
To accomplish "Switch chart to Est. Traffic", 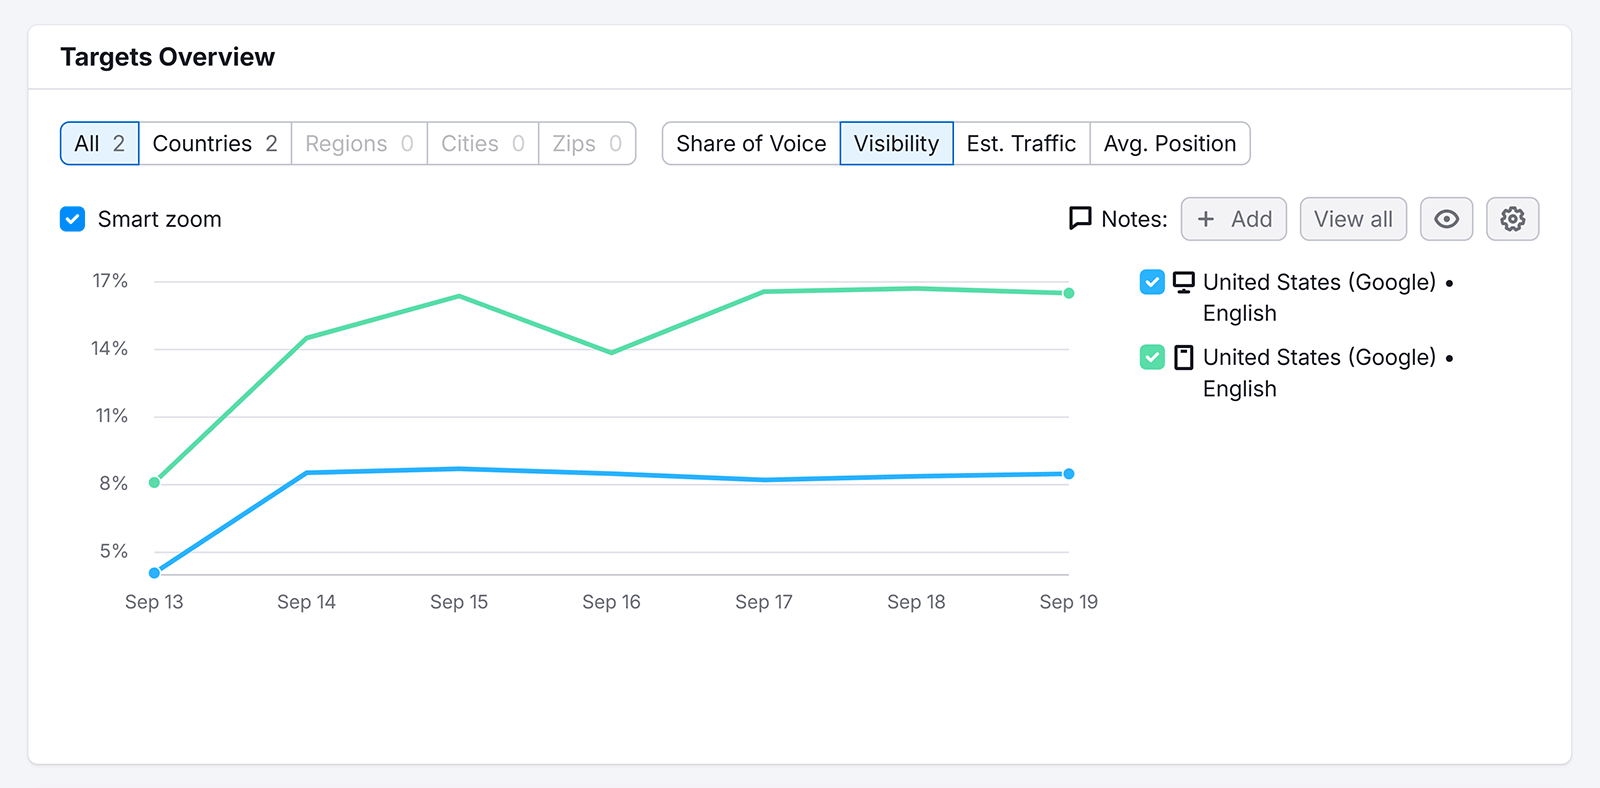I will pyautogui.click(x=1021, y=143).
